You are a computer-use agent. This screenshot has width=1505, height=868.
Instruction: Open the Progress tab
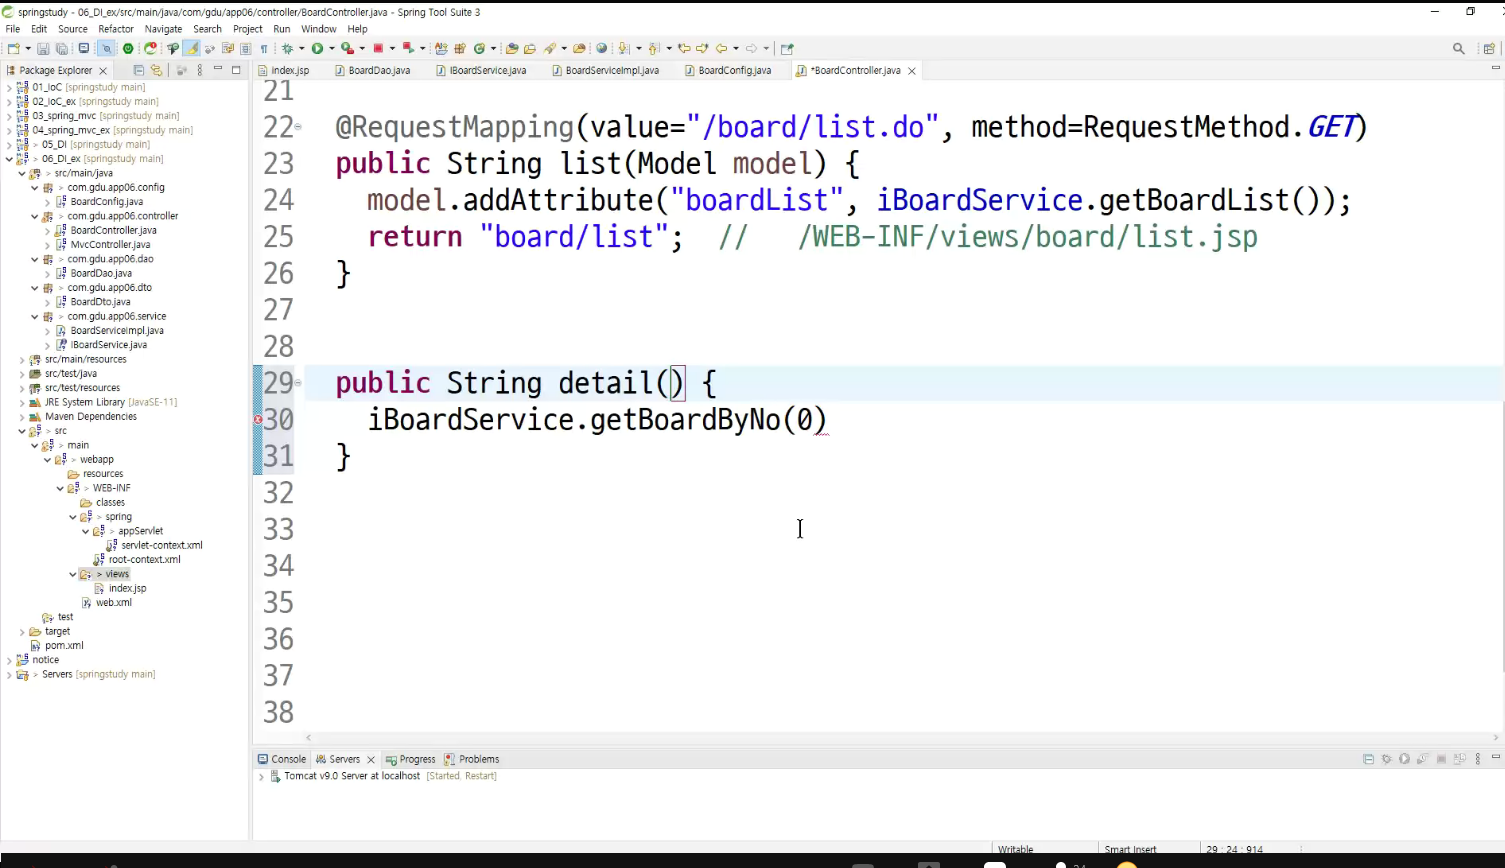(x=411, y=760)
